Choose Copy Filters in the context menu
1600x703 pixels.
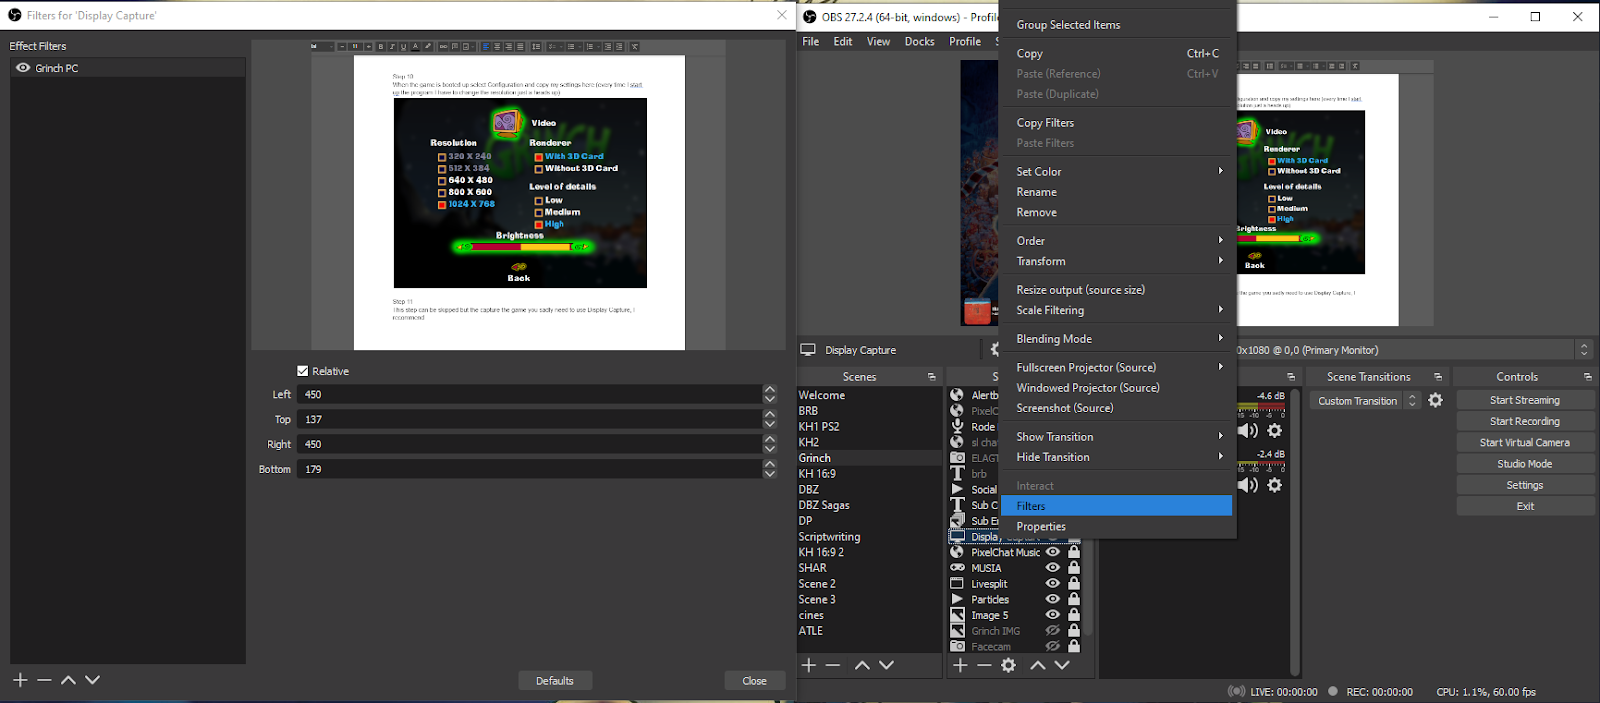pyautogui.click(x=1117, y=122)
